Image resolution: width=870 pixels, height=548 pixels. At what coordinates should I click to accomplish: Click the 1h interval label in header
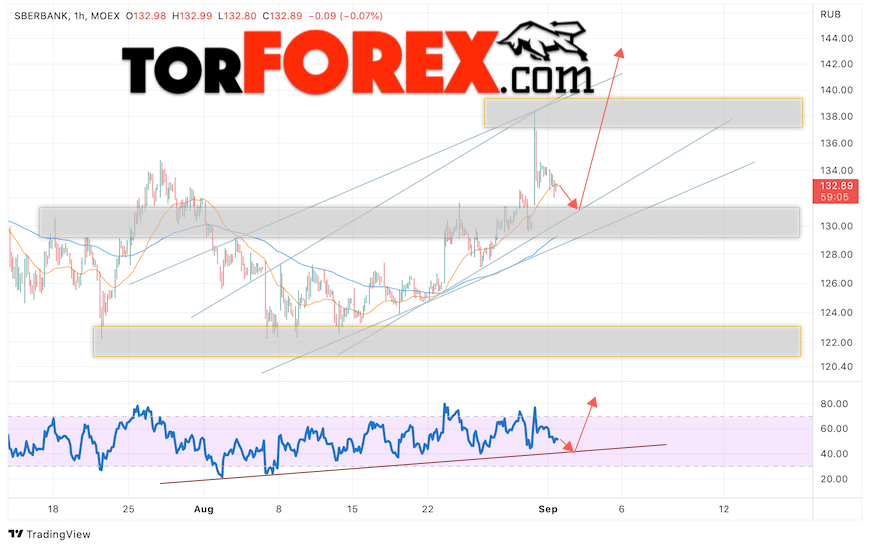(80, 16)
